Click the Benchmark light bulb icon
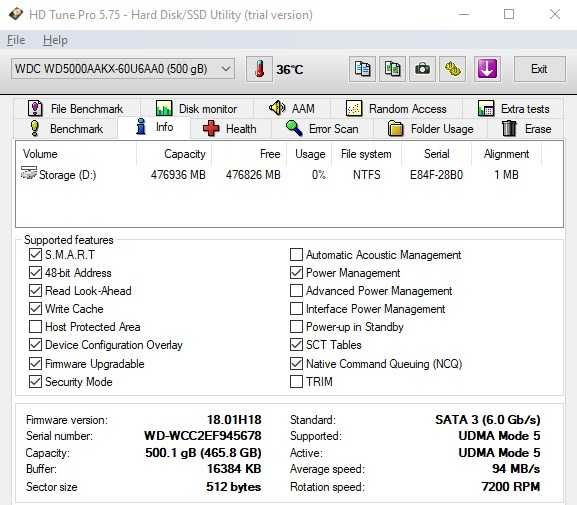 tap(35, 128)
